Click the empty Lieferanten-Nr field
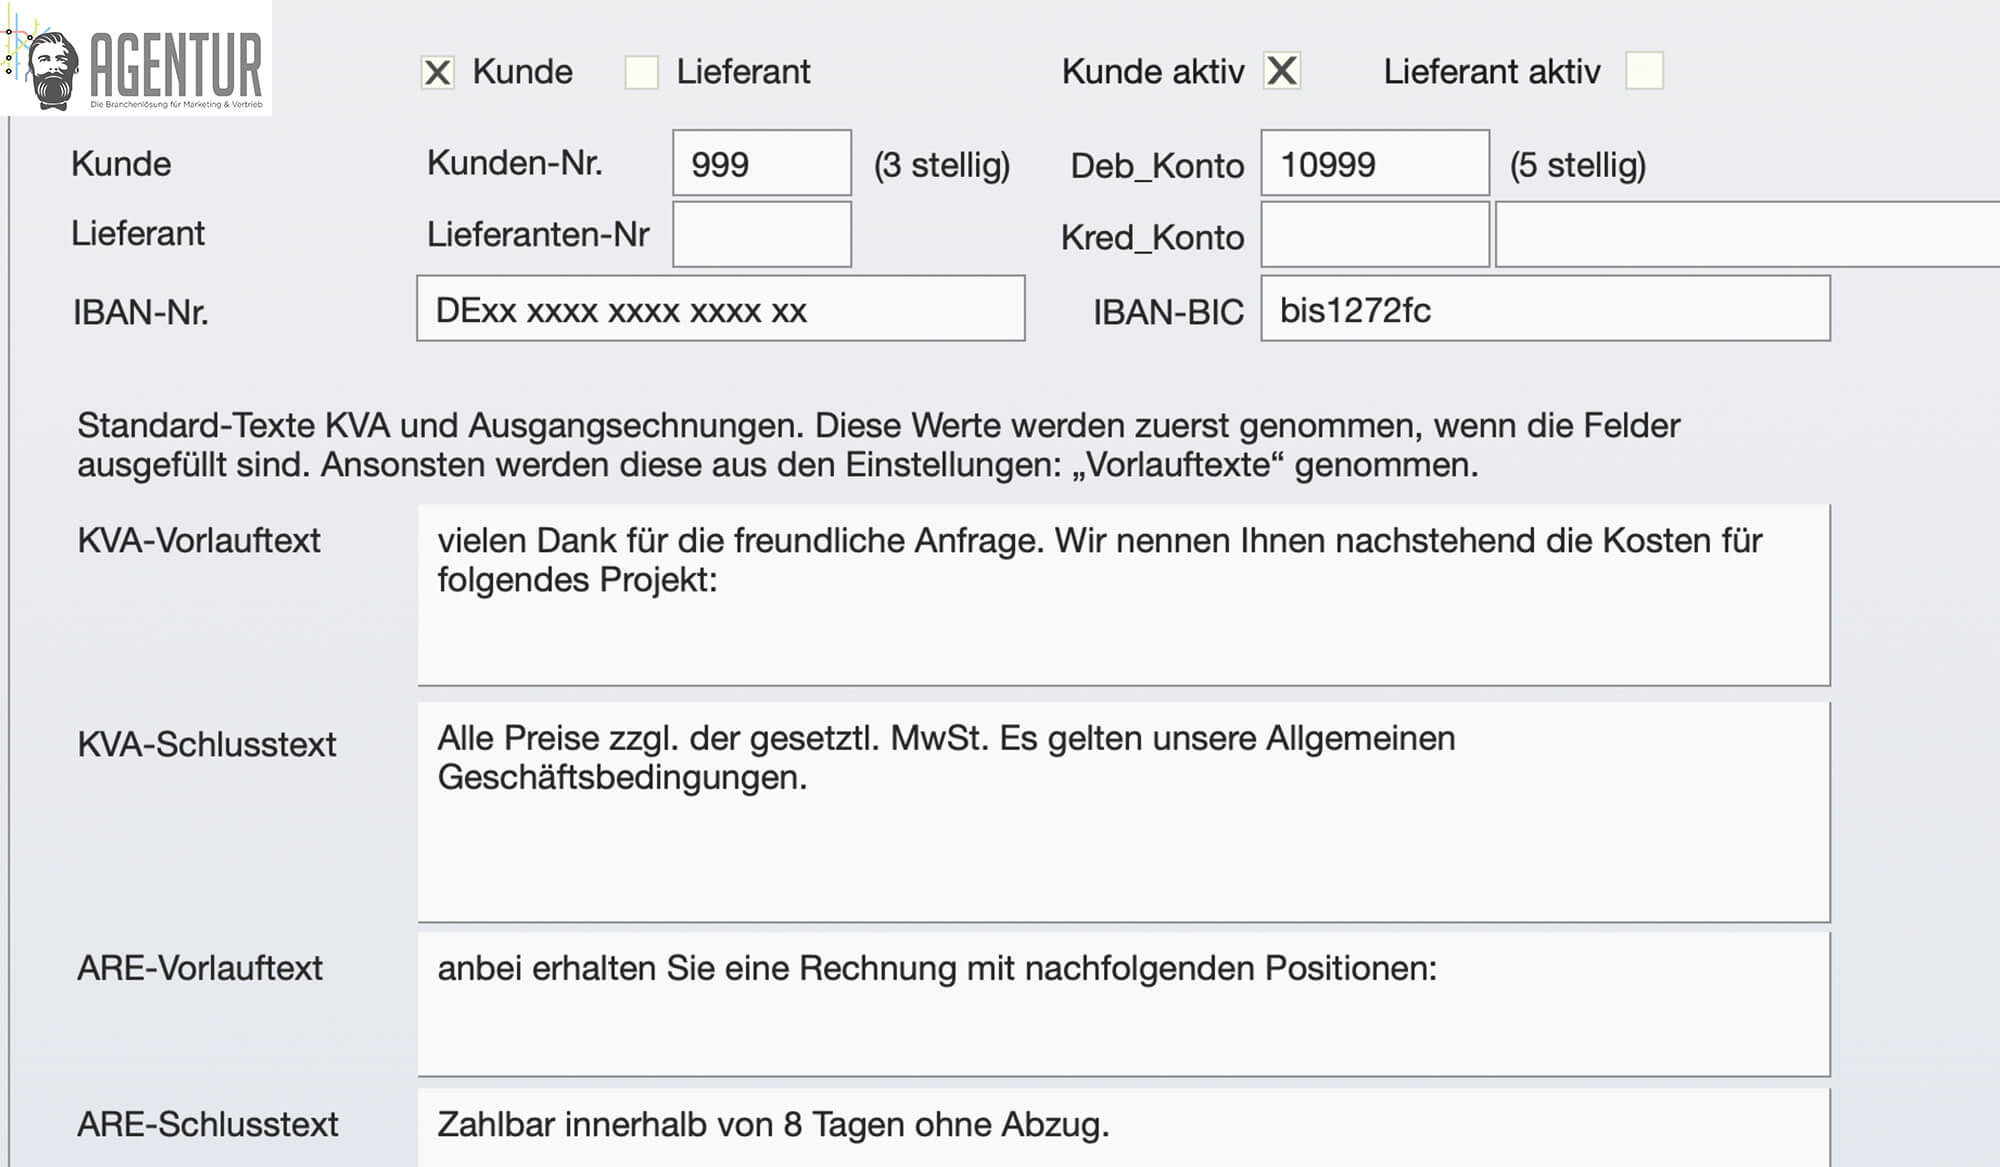 pos(762,235)
